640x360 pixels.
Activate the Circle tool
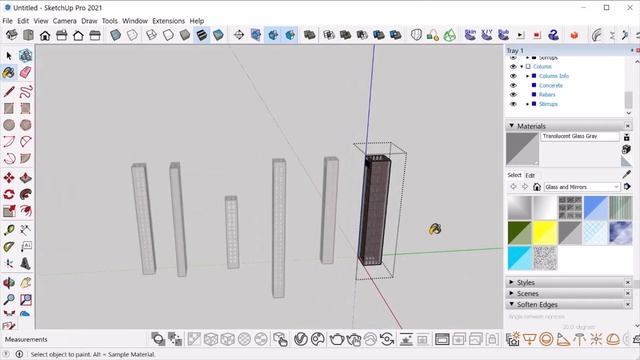(x=9, y=125)
